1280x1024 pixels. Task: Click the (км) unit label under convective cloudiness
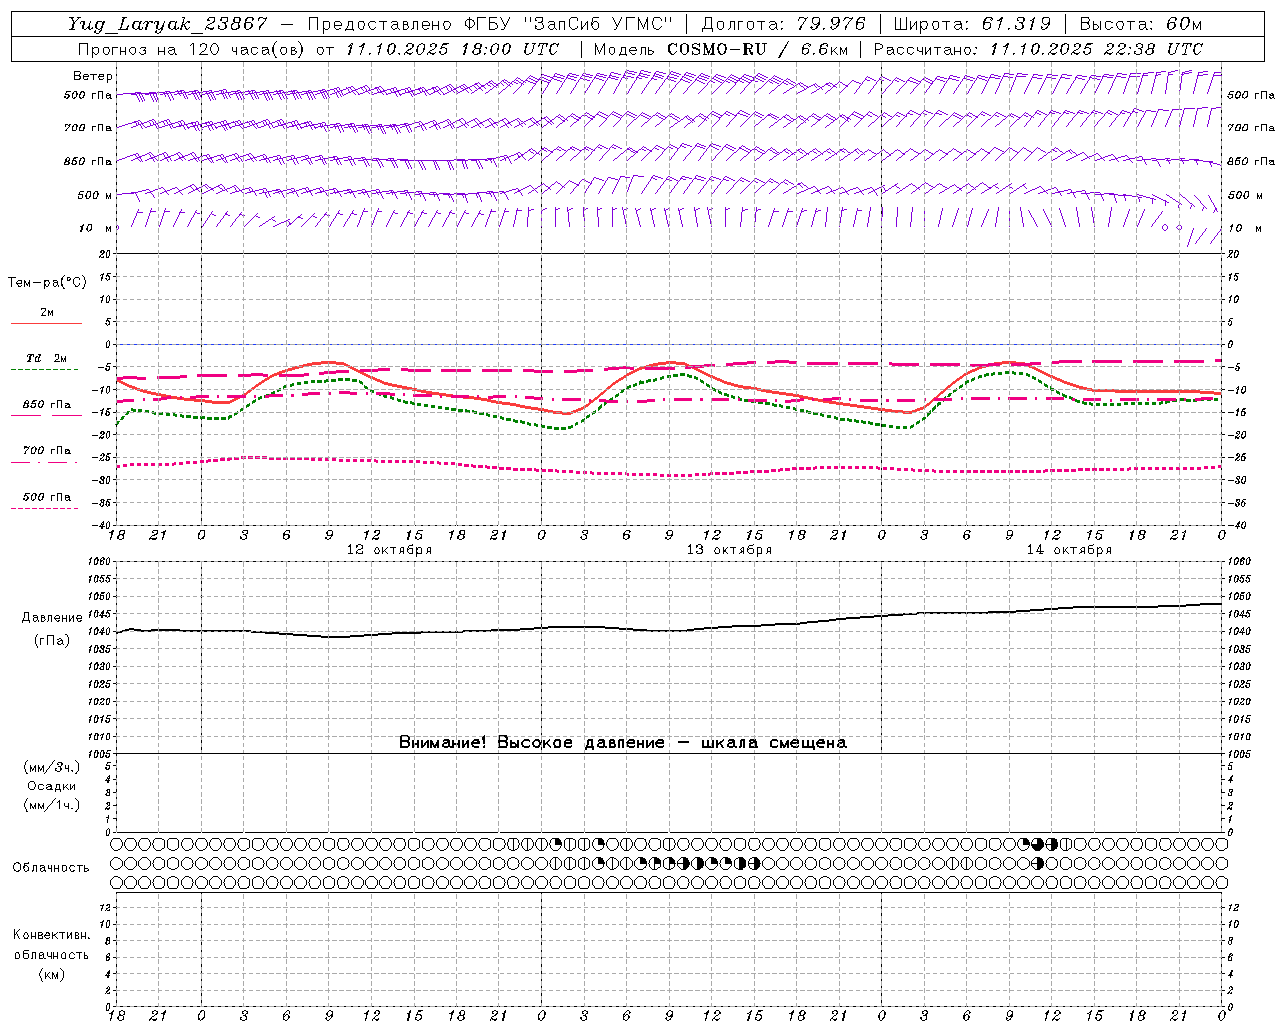51,974
